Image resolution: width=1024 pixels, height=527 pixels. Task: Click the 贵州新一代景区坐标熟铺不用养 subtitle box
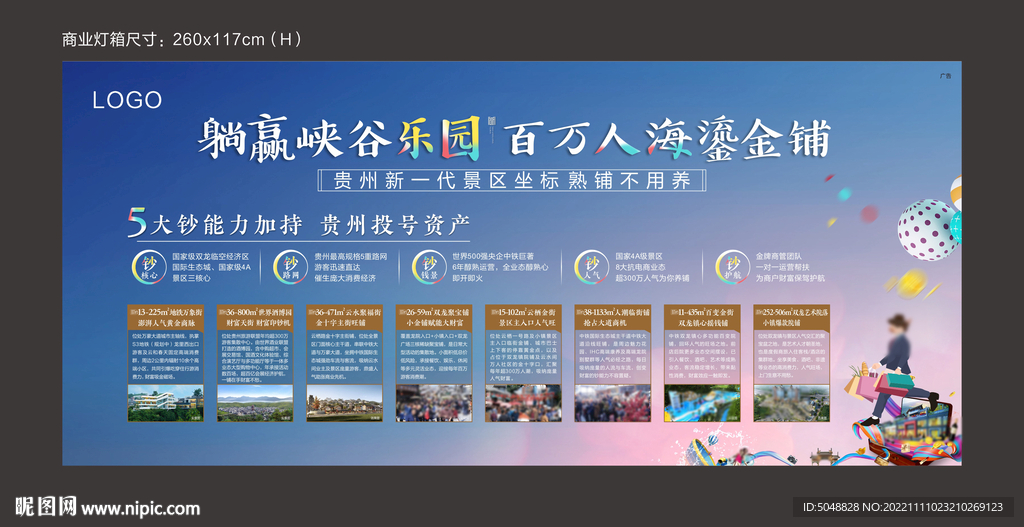[x=512, y=180]
